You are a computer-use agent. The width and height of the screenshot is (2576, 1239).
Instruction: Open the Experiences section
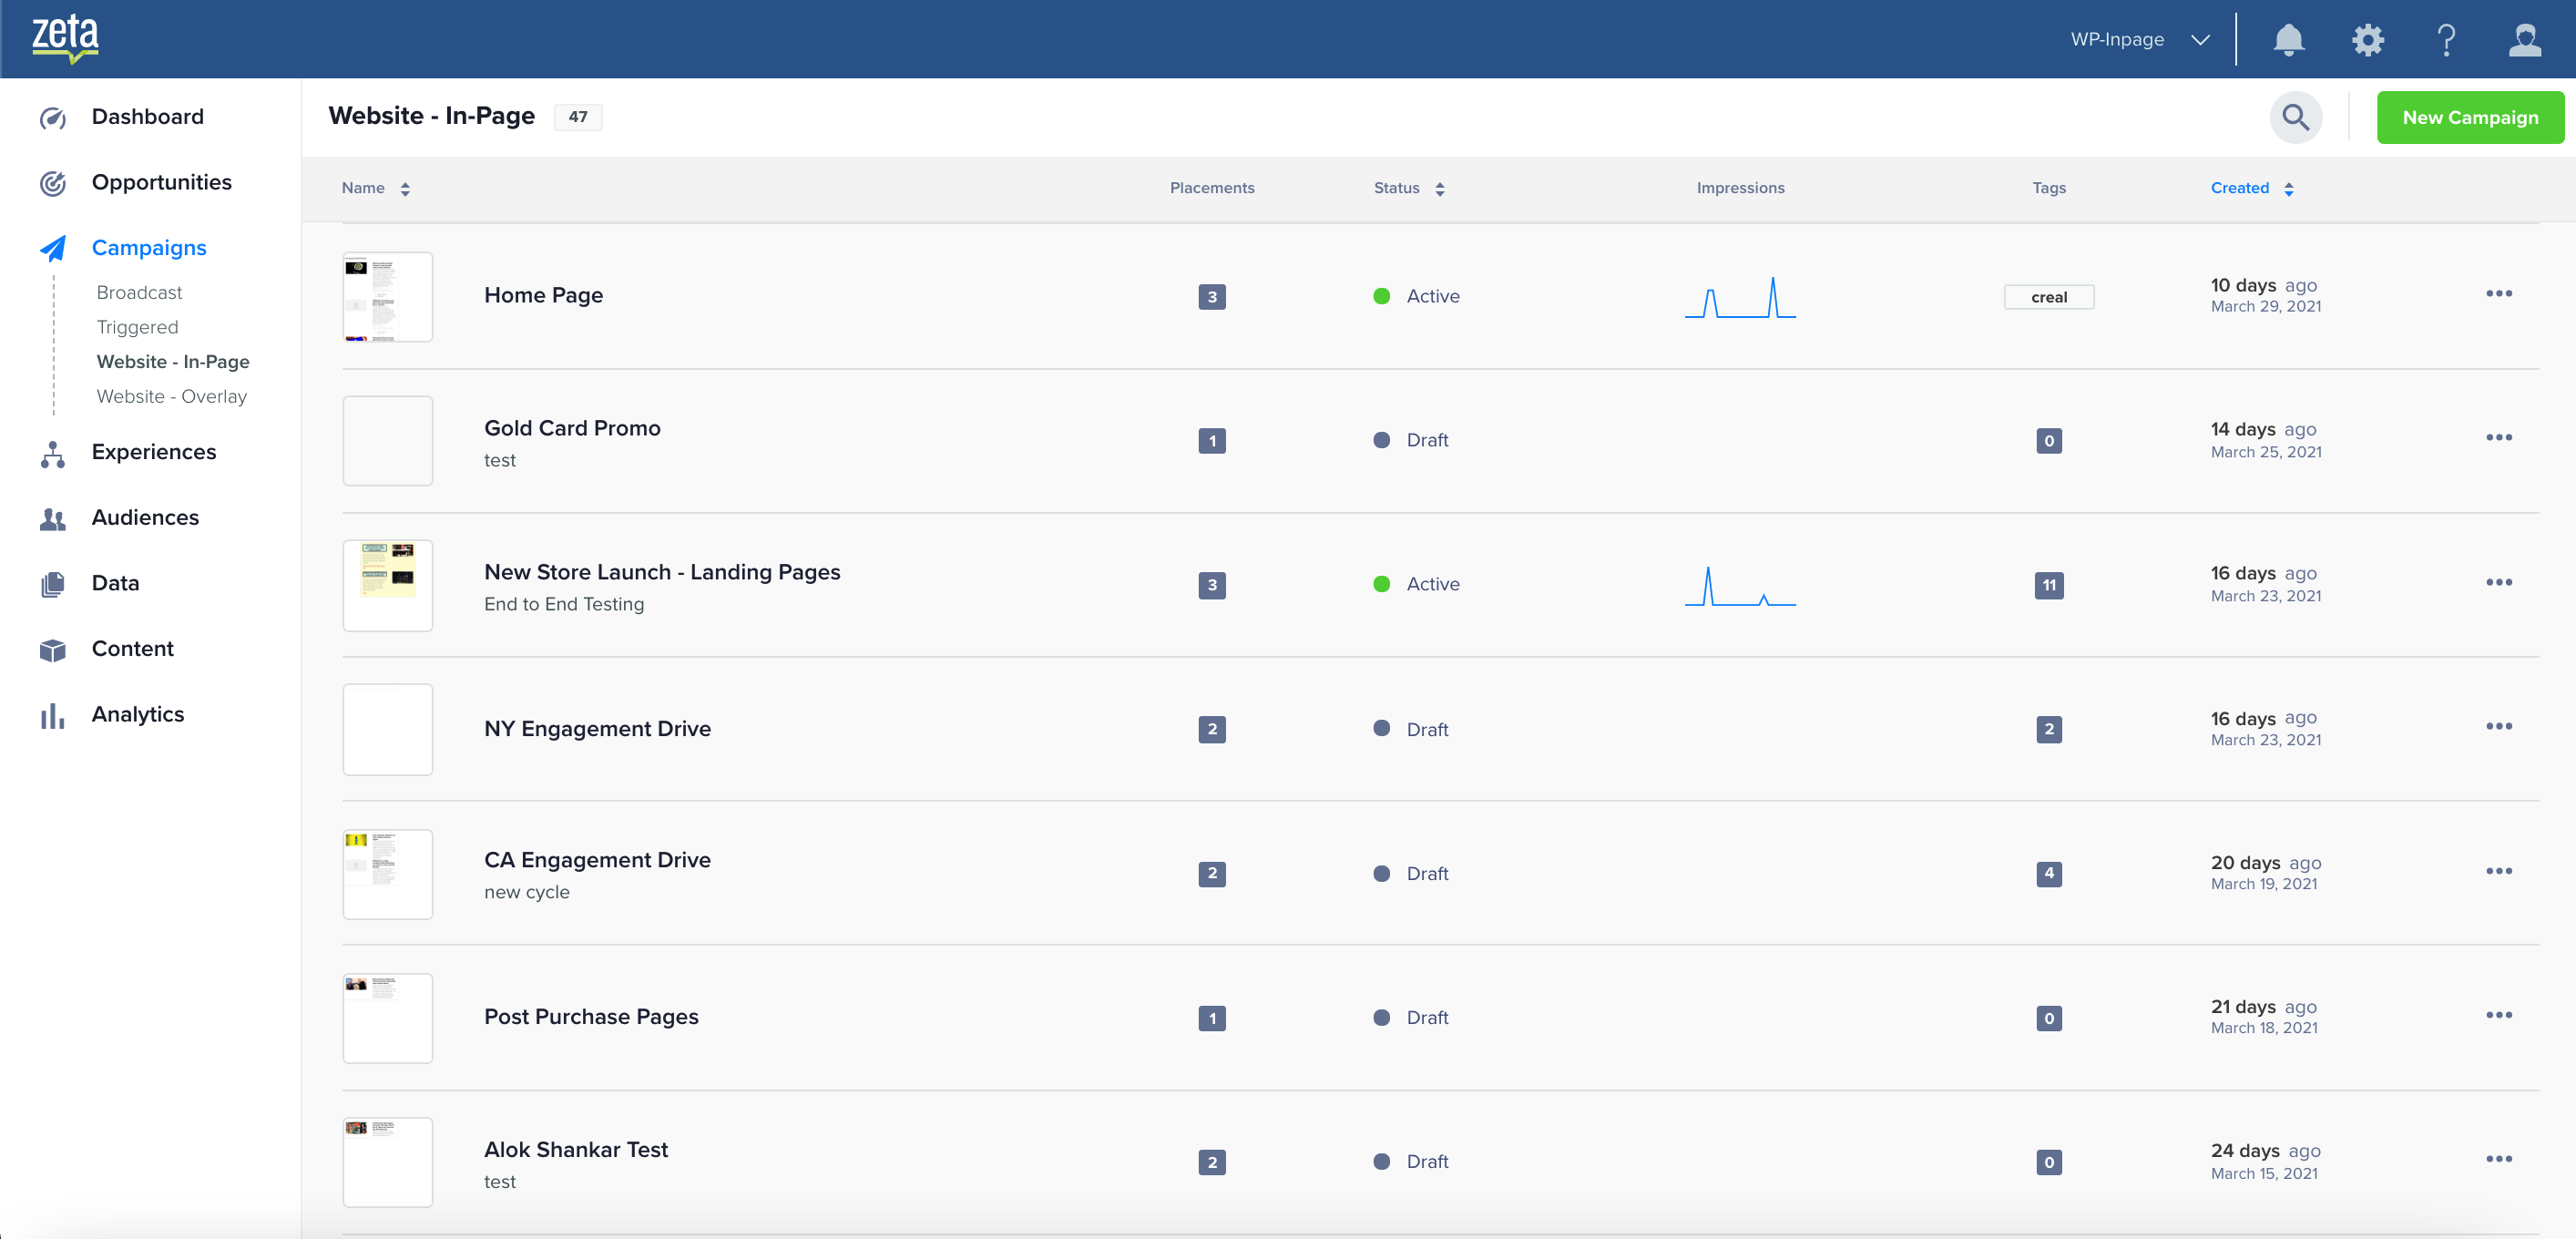point(153,452)
